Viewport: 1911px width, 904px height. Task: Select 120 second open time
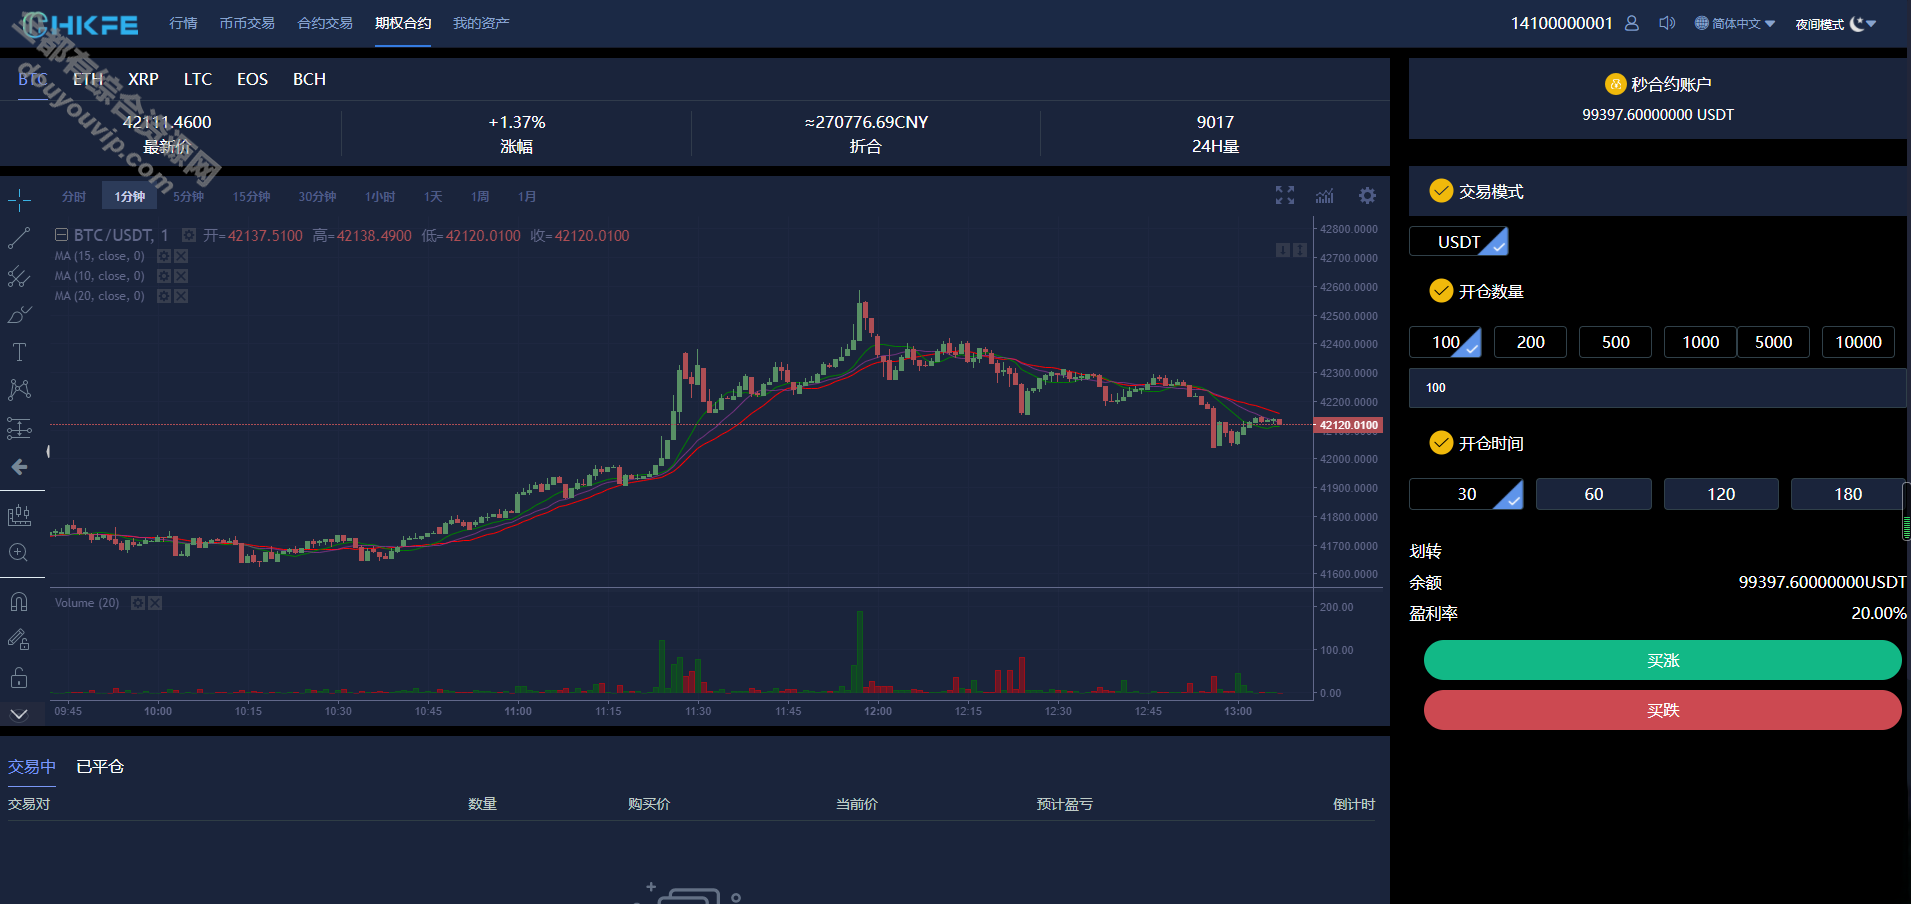[x=1721, y=494]
